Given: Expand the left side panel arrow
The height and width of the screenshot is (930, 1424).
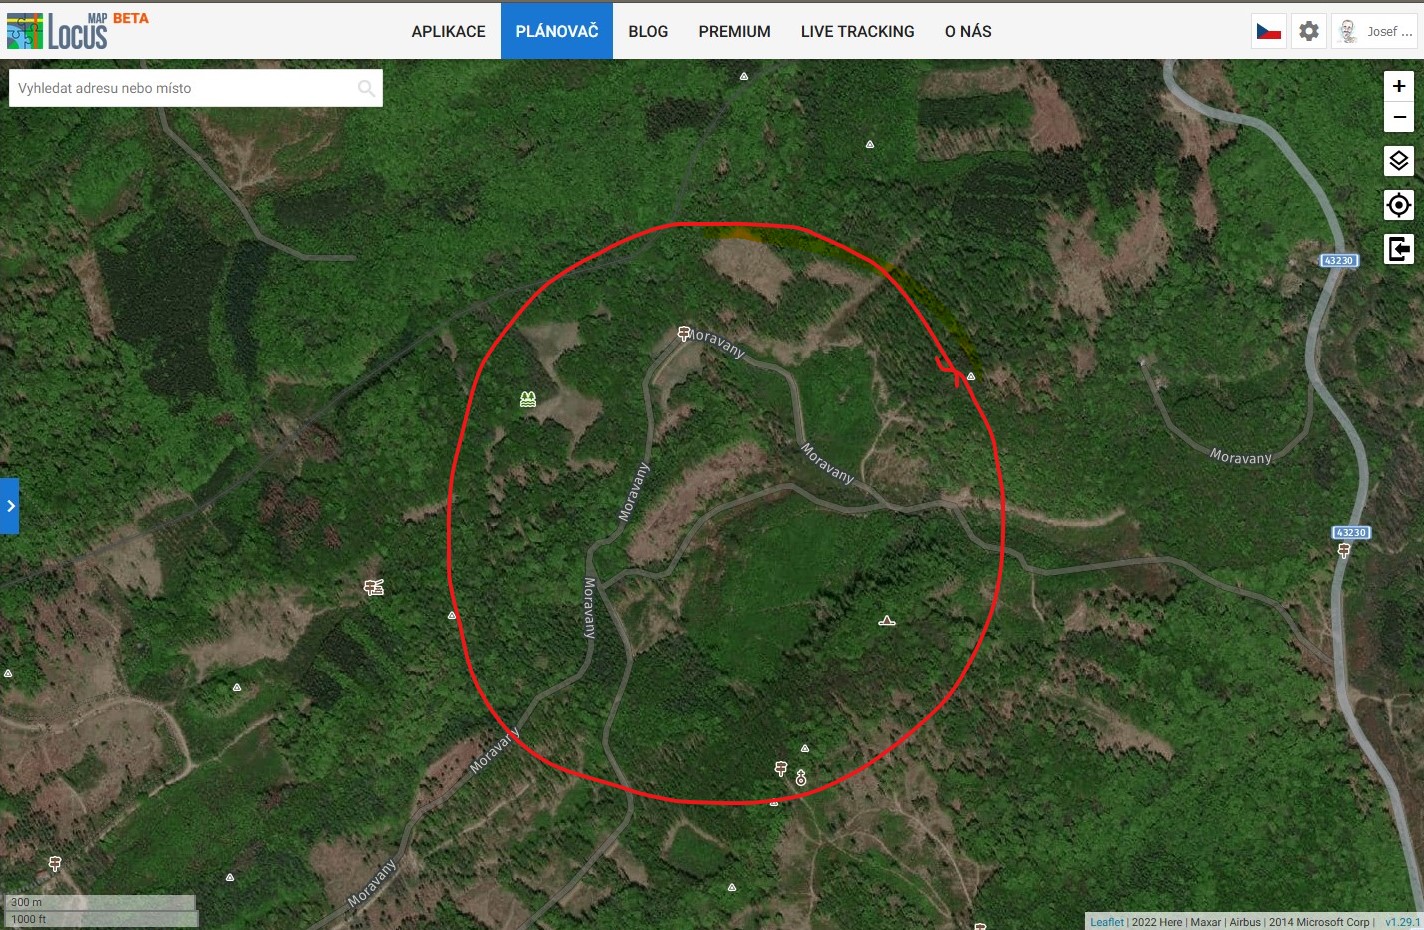Looking at the screenshot, I should coord(10,506).
